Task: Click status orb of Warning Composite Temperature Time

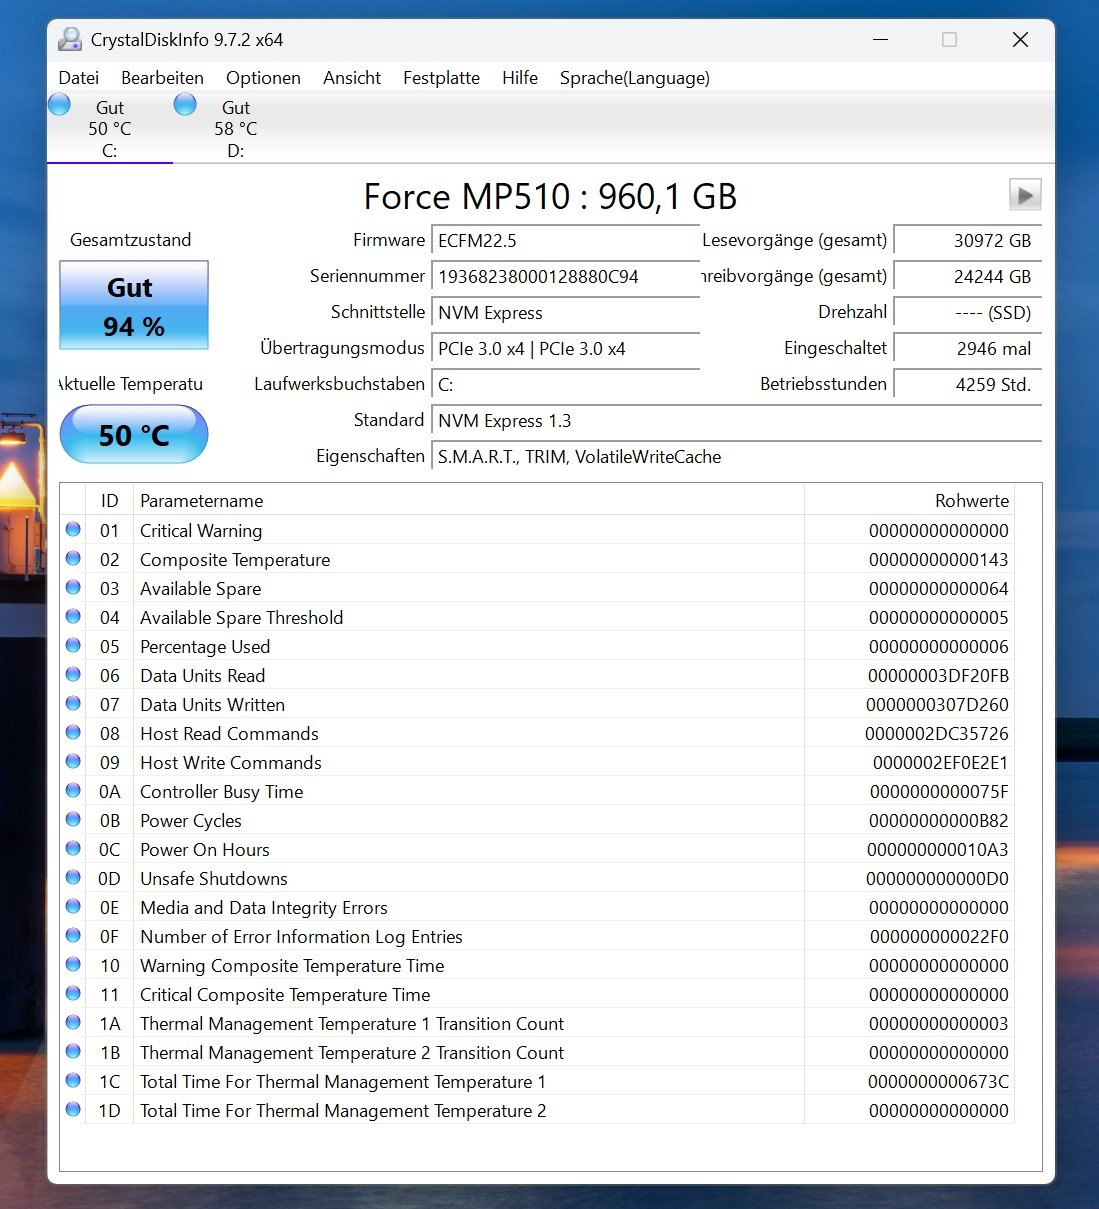Action: point(73,965)
